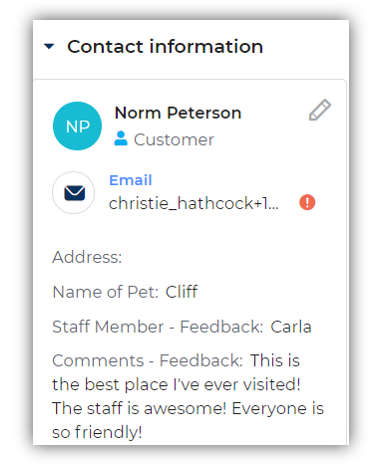This screenshot has width=381, height=465.
Task: Open the Norm Peterson contact name
Action: pos(178,113)
